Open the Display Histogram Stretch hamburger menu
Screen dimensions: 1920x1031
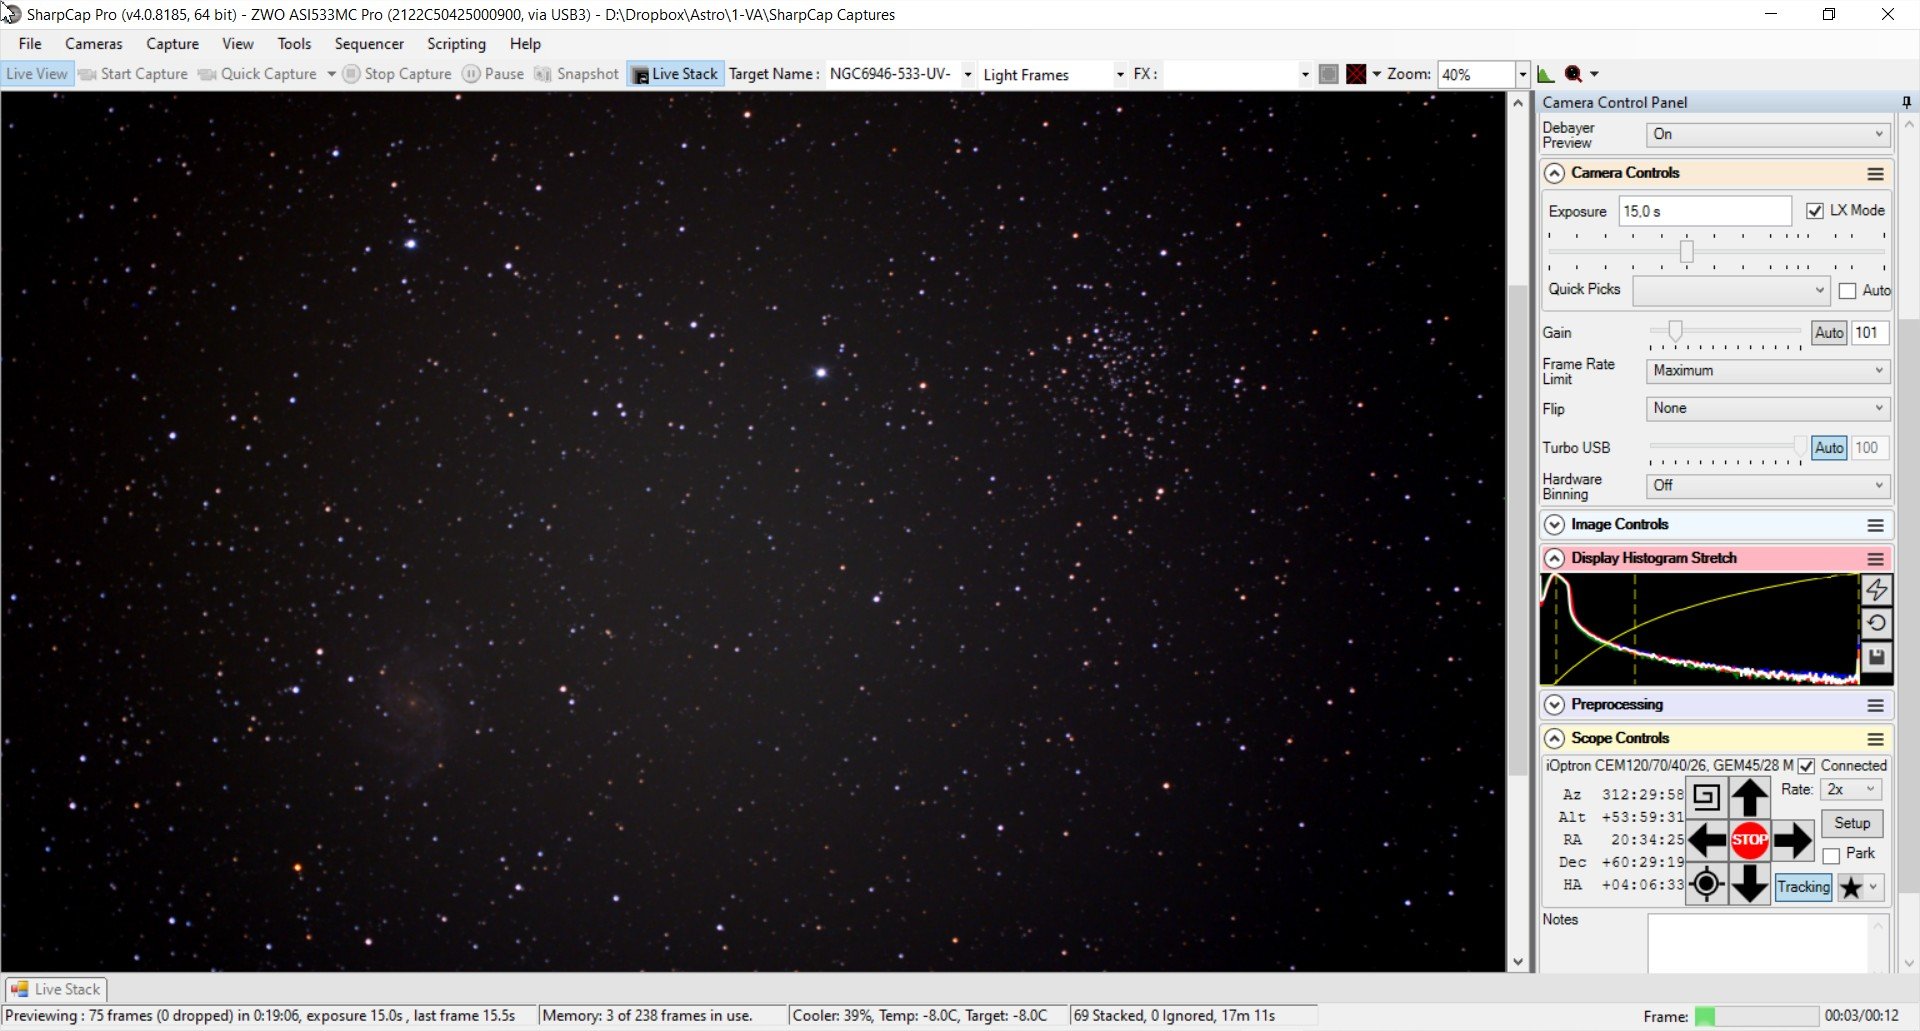pyautogui.click(x=1875, y=558)
